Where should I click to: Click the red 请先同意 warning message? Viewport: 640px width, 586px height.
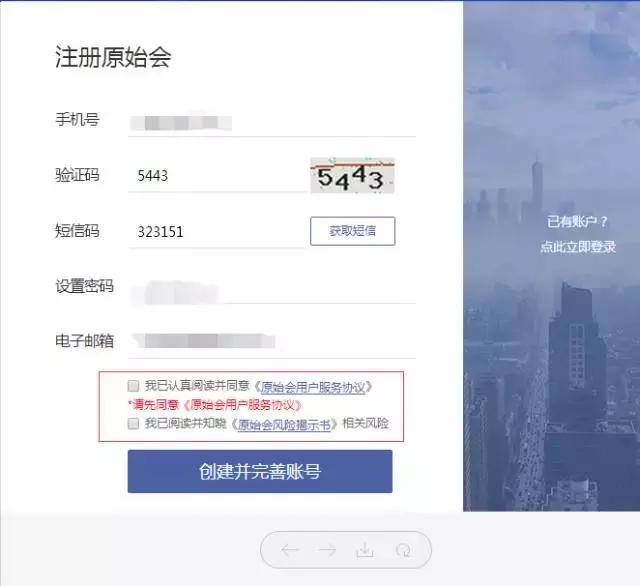[x=215, y=405]
